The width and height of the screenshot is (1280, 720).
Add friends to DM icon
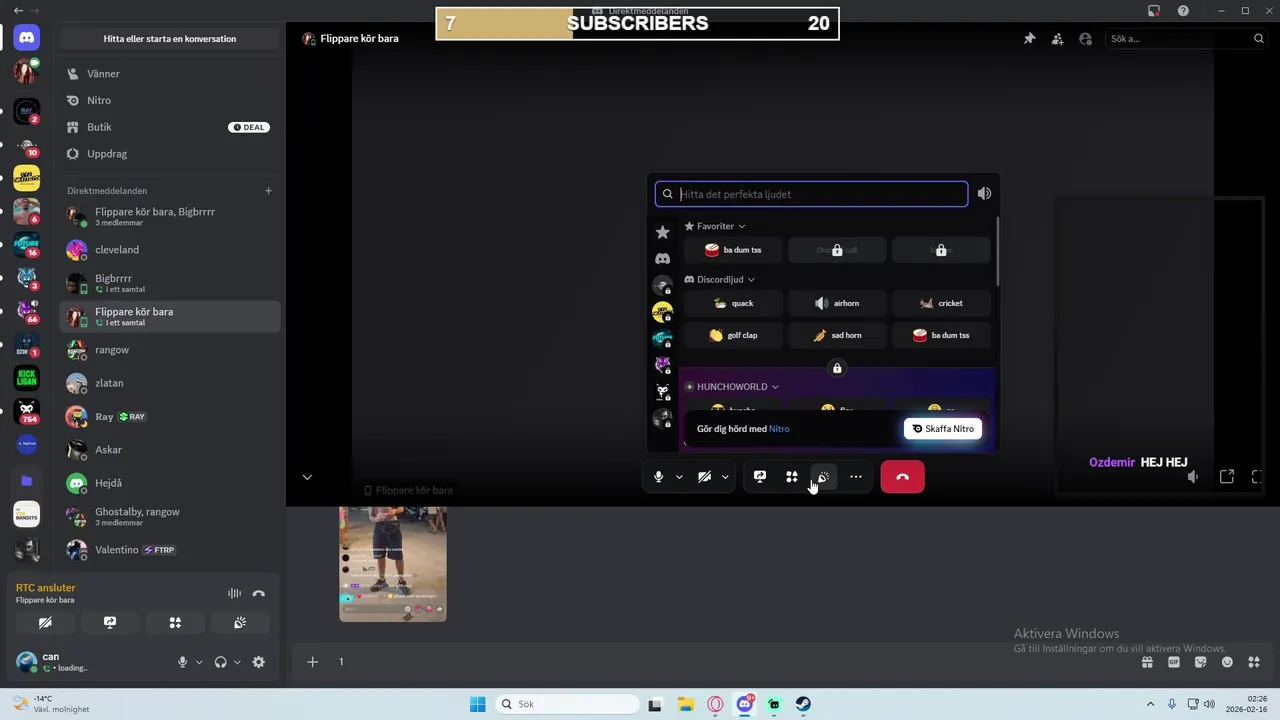(1057, 39)
